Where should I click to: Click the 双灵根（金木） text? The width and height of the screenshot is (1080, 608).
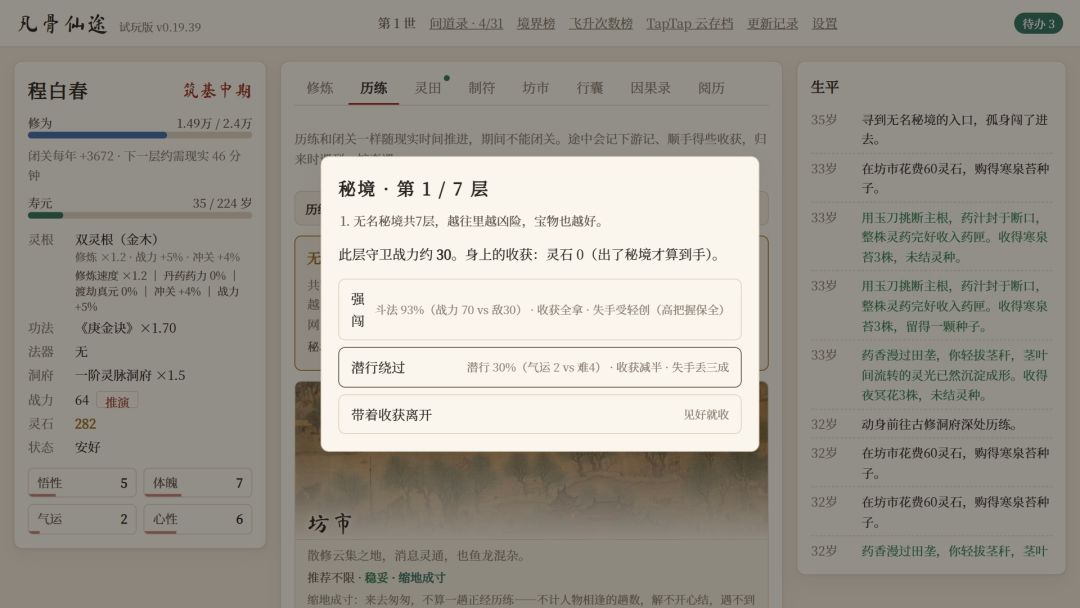tap(117, 240)
